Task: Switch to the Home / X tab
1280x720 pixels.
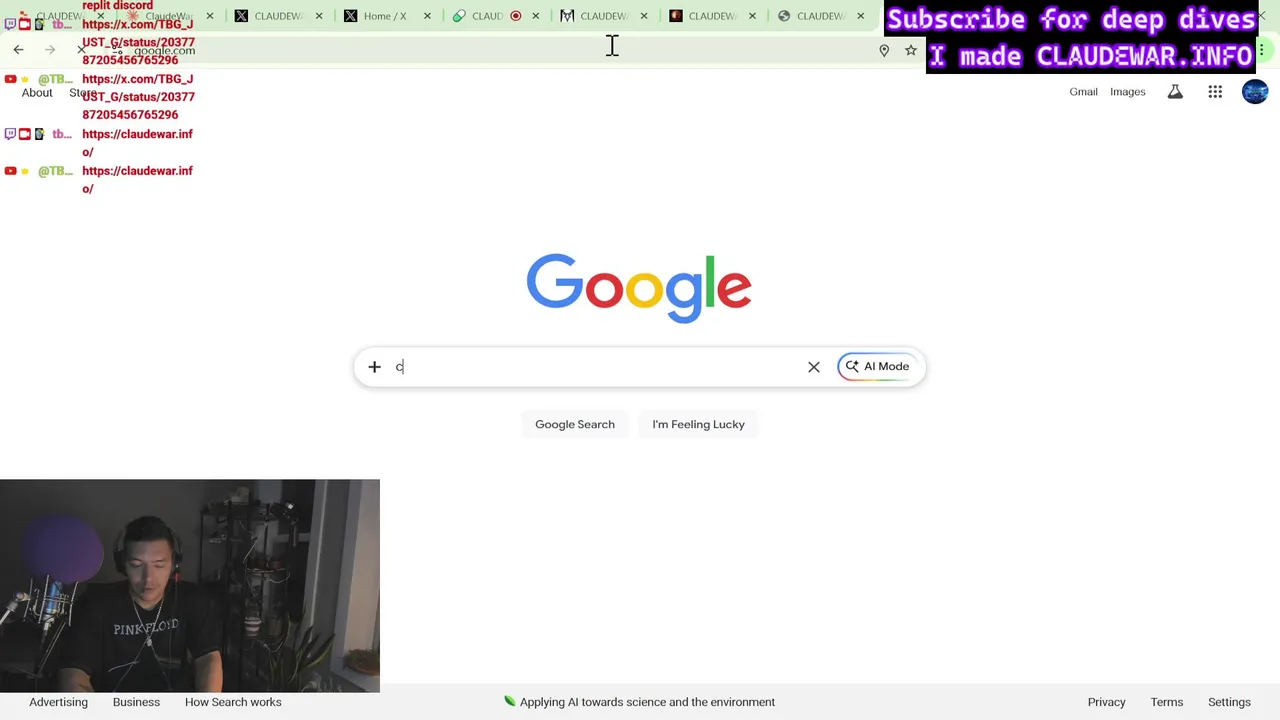Action: point(385,16)
